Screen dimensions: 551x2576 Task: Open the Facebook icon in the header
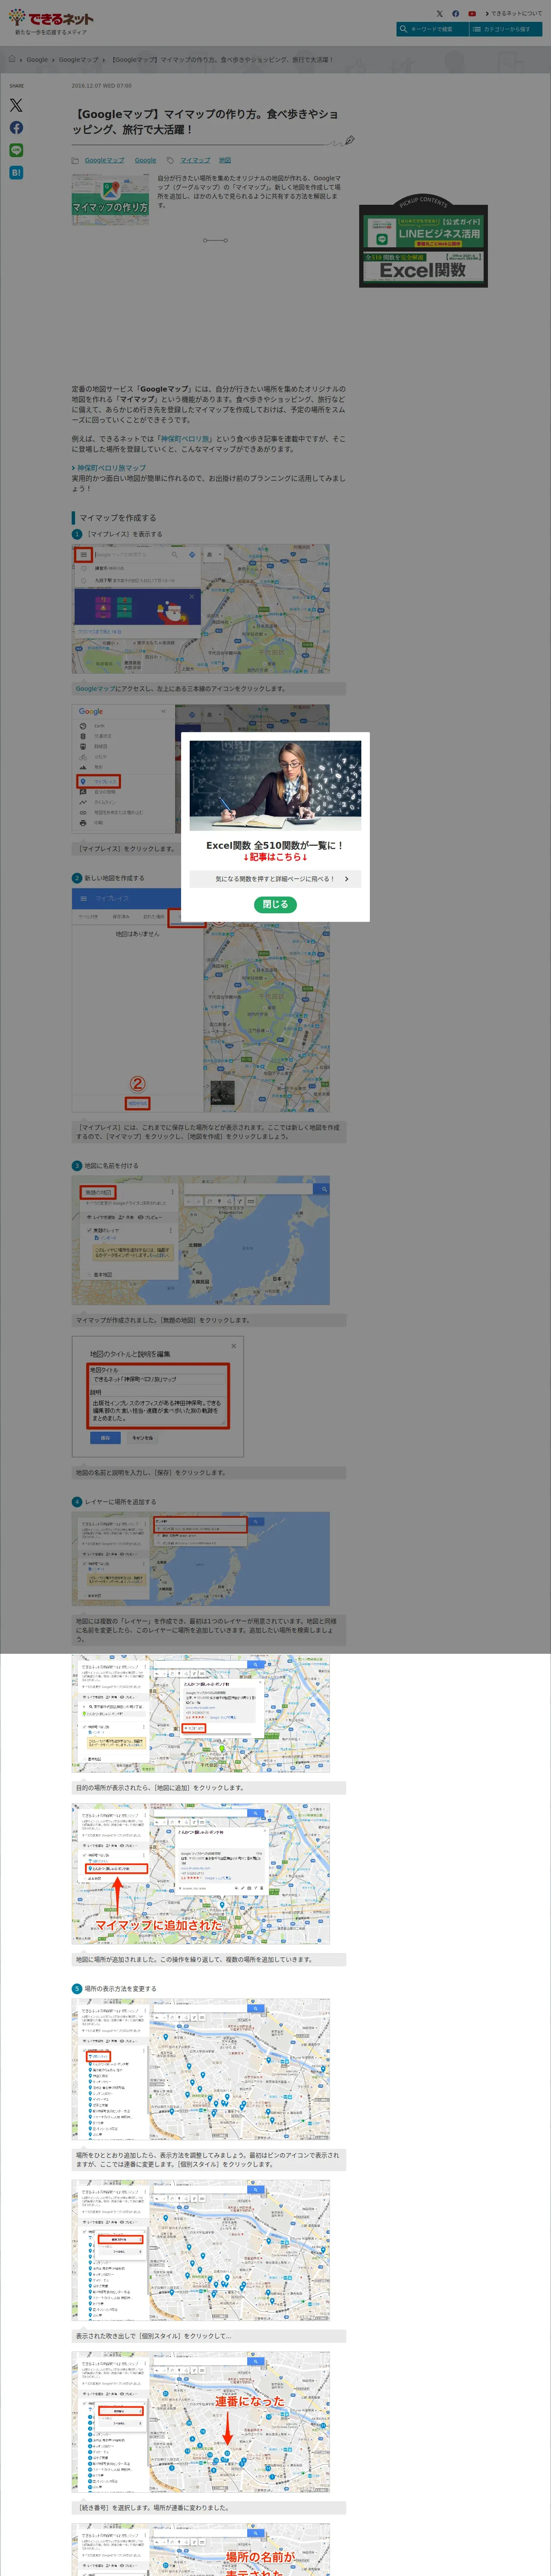pyautogui.click(x=456, y=14)
